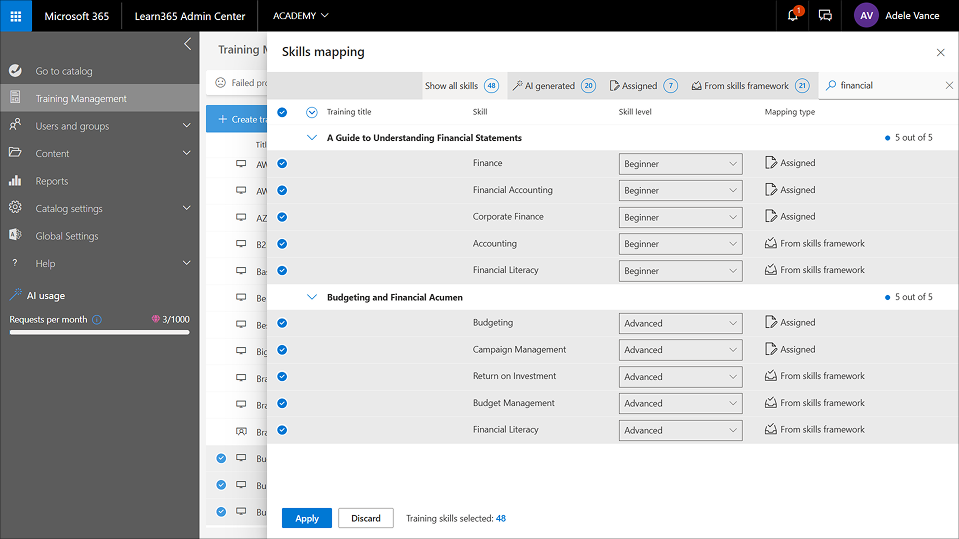Click the Apply button
The image size is (959, 539).
(x=307, y=518)
